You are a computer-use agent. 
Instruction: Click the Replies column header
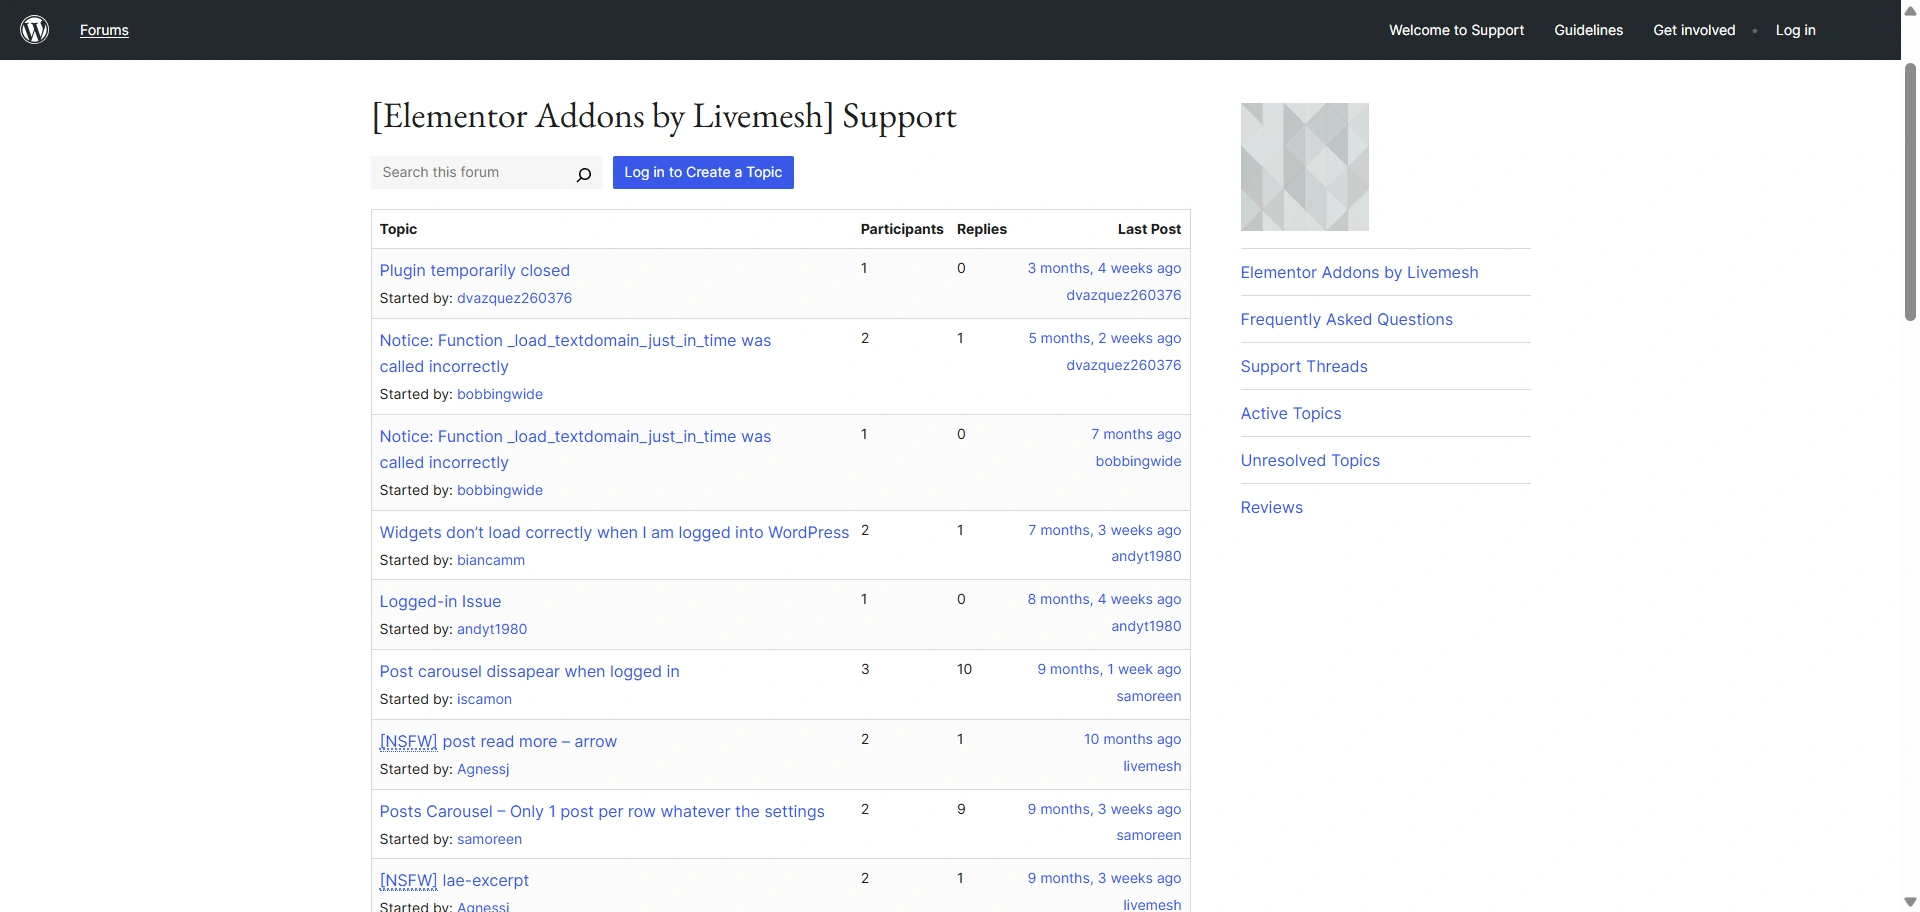pyautogui.click(x=981, y=229)
